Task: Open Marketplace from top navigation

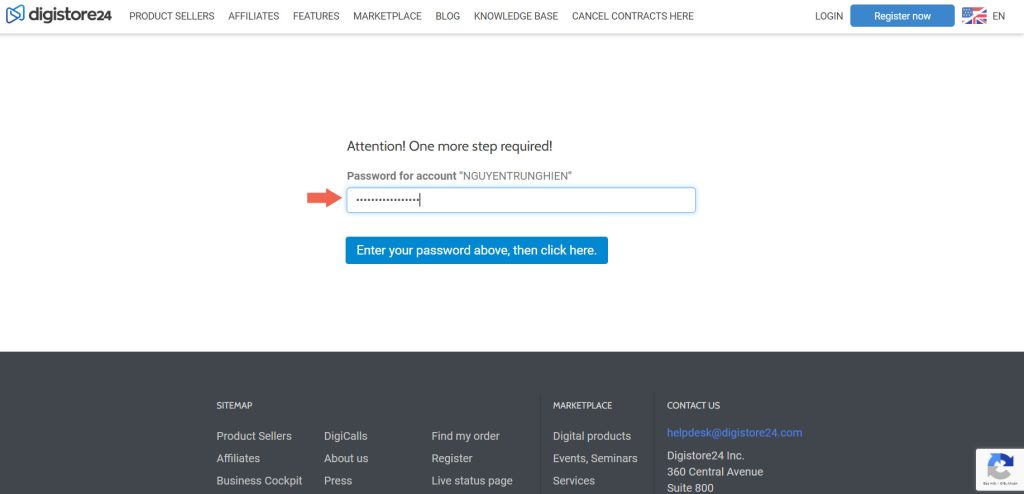Action: pos(387,16)
